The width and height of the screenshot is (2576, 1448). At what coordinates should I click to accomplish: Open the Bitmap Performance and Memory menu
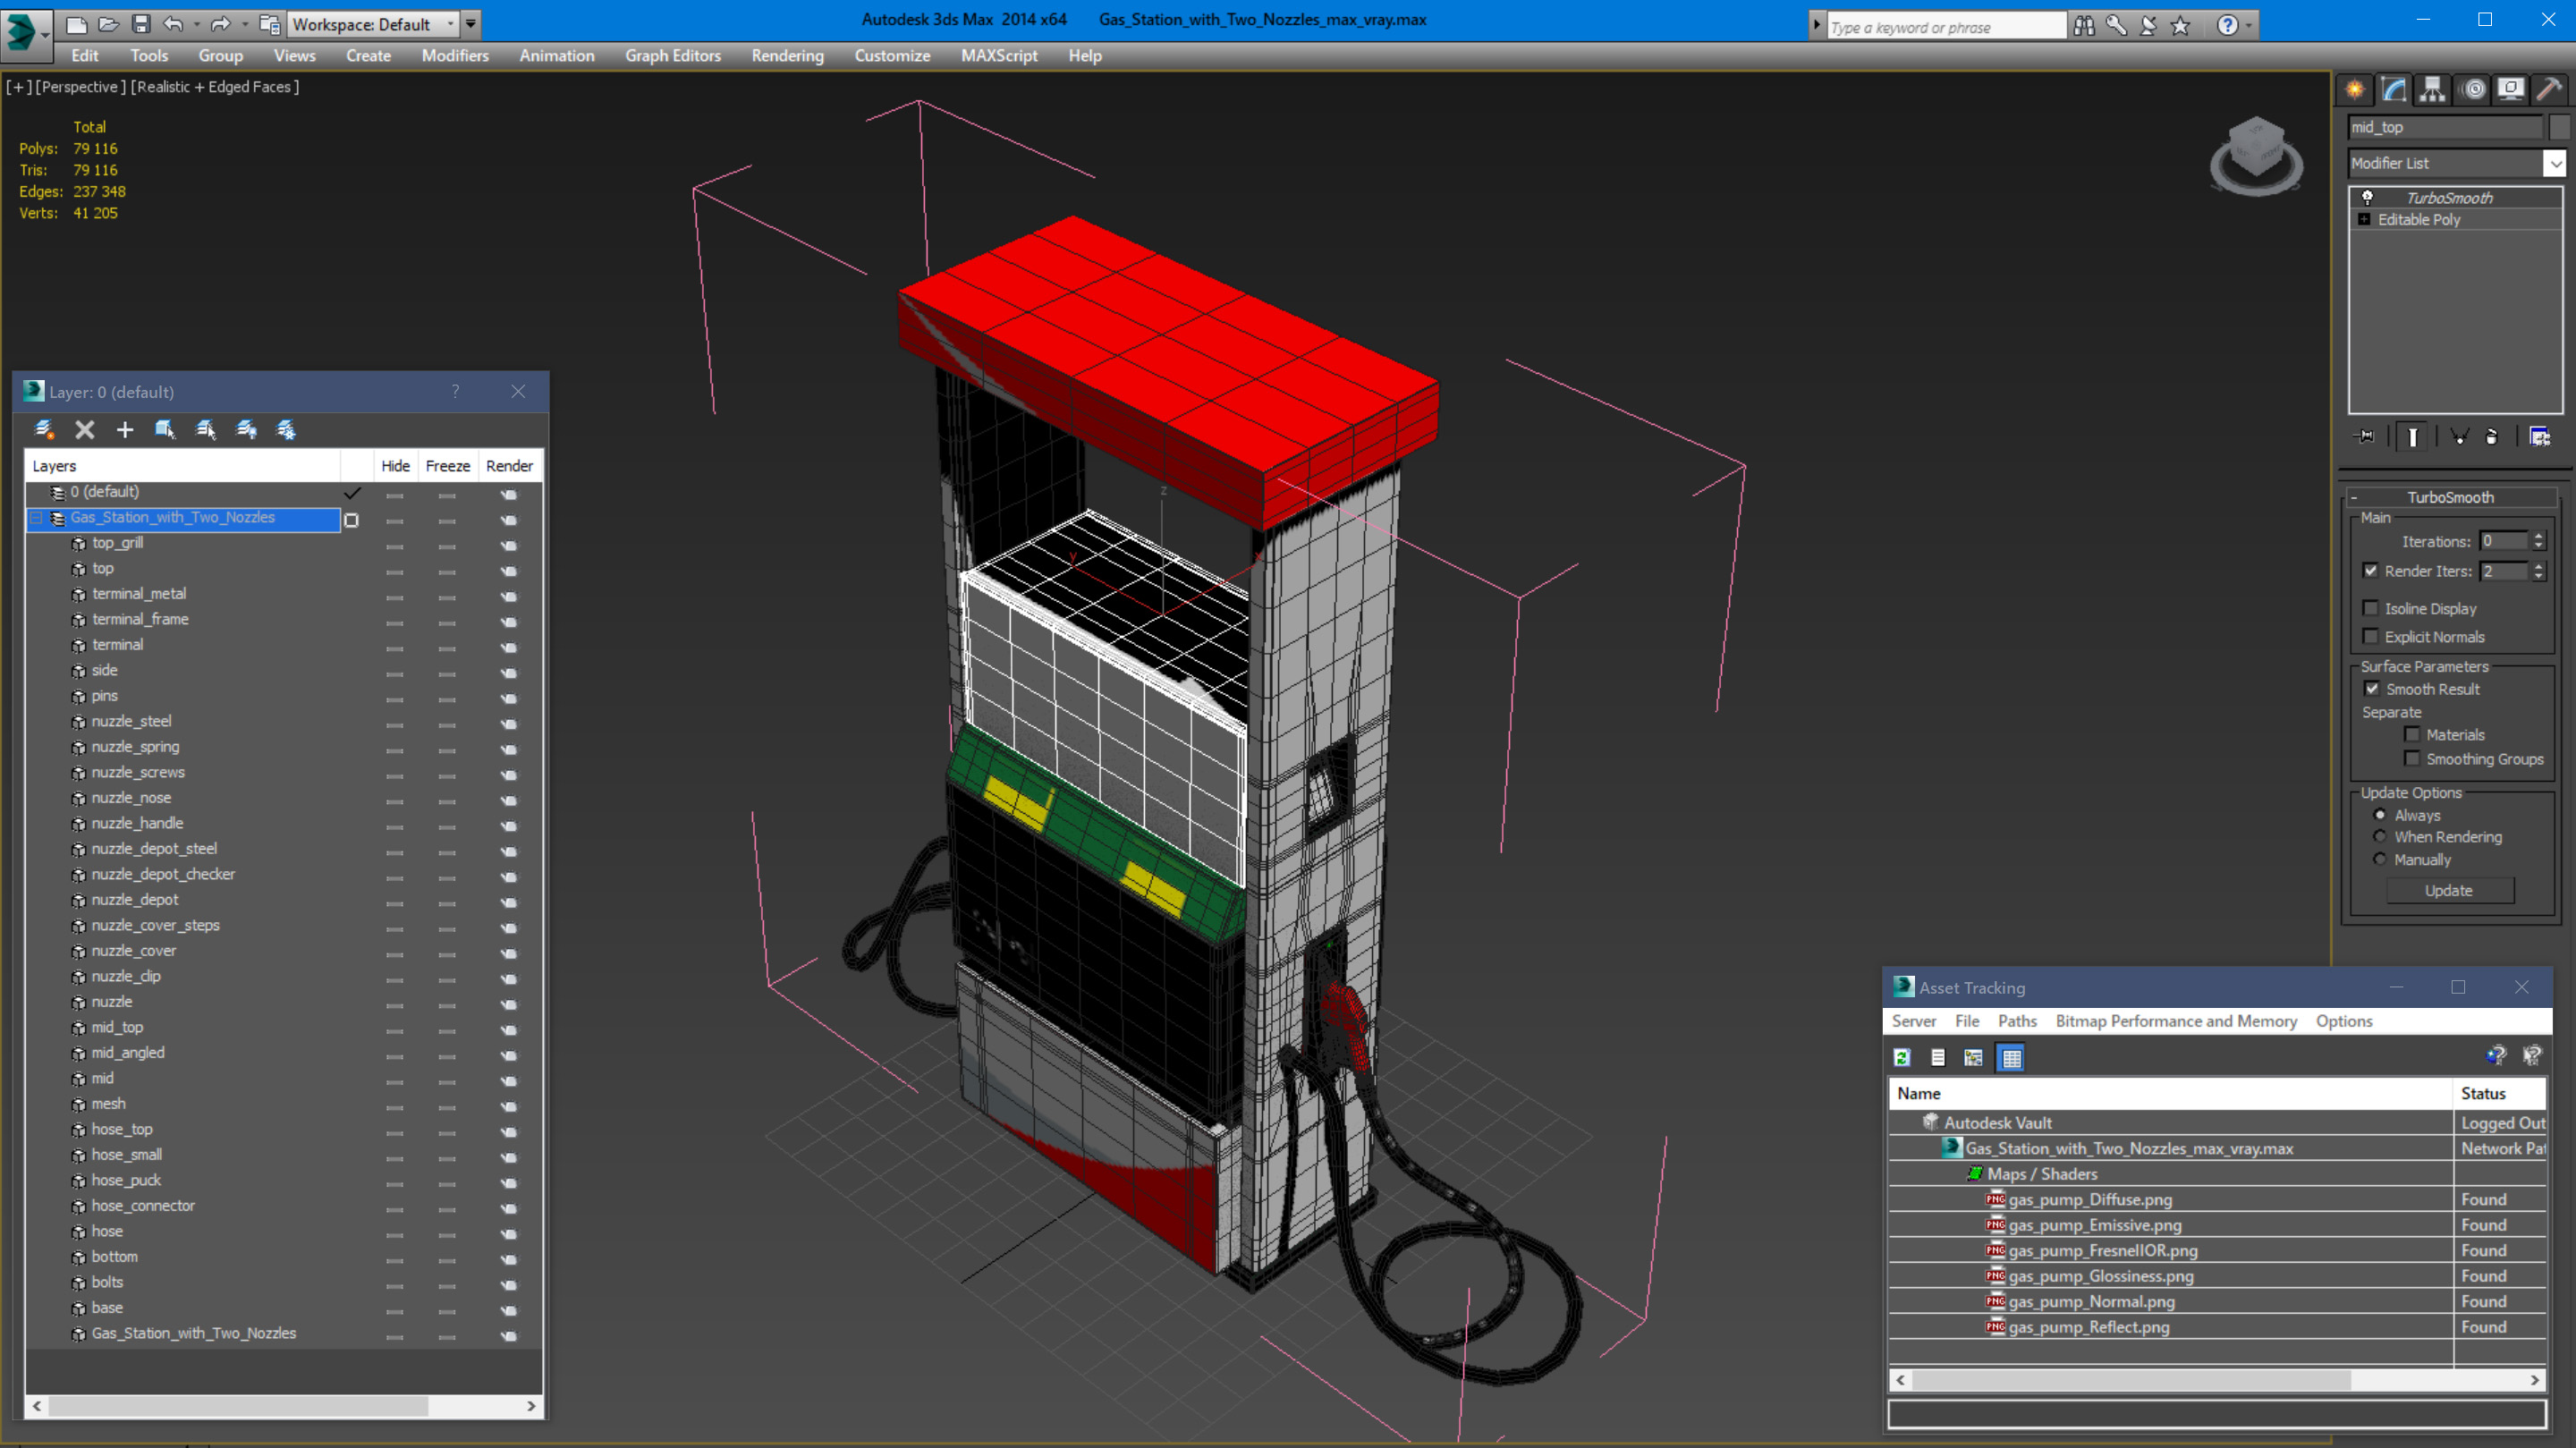[x=2175, y=1021]
